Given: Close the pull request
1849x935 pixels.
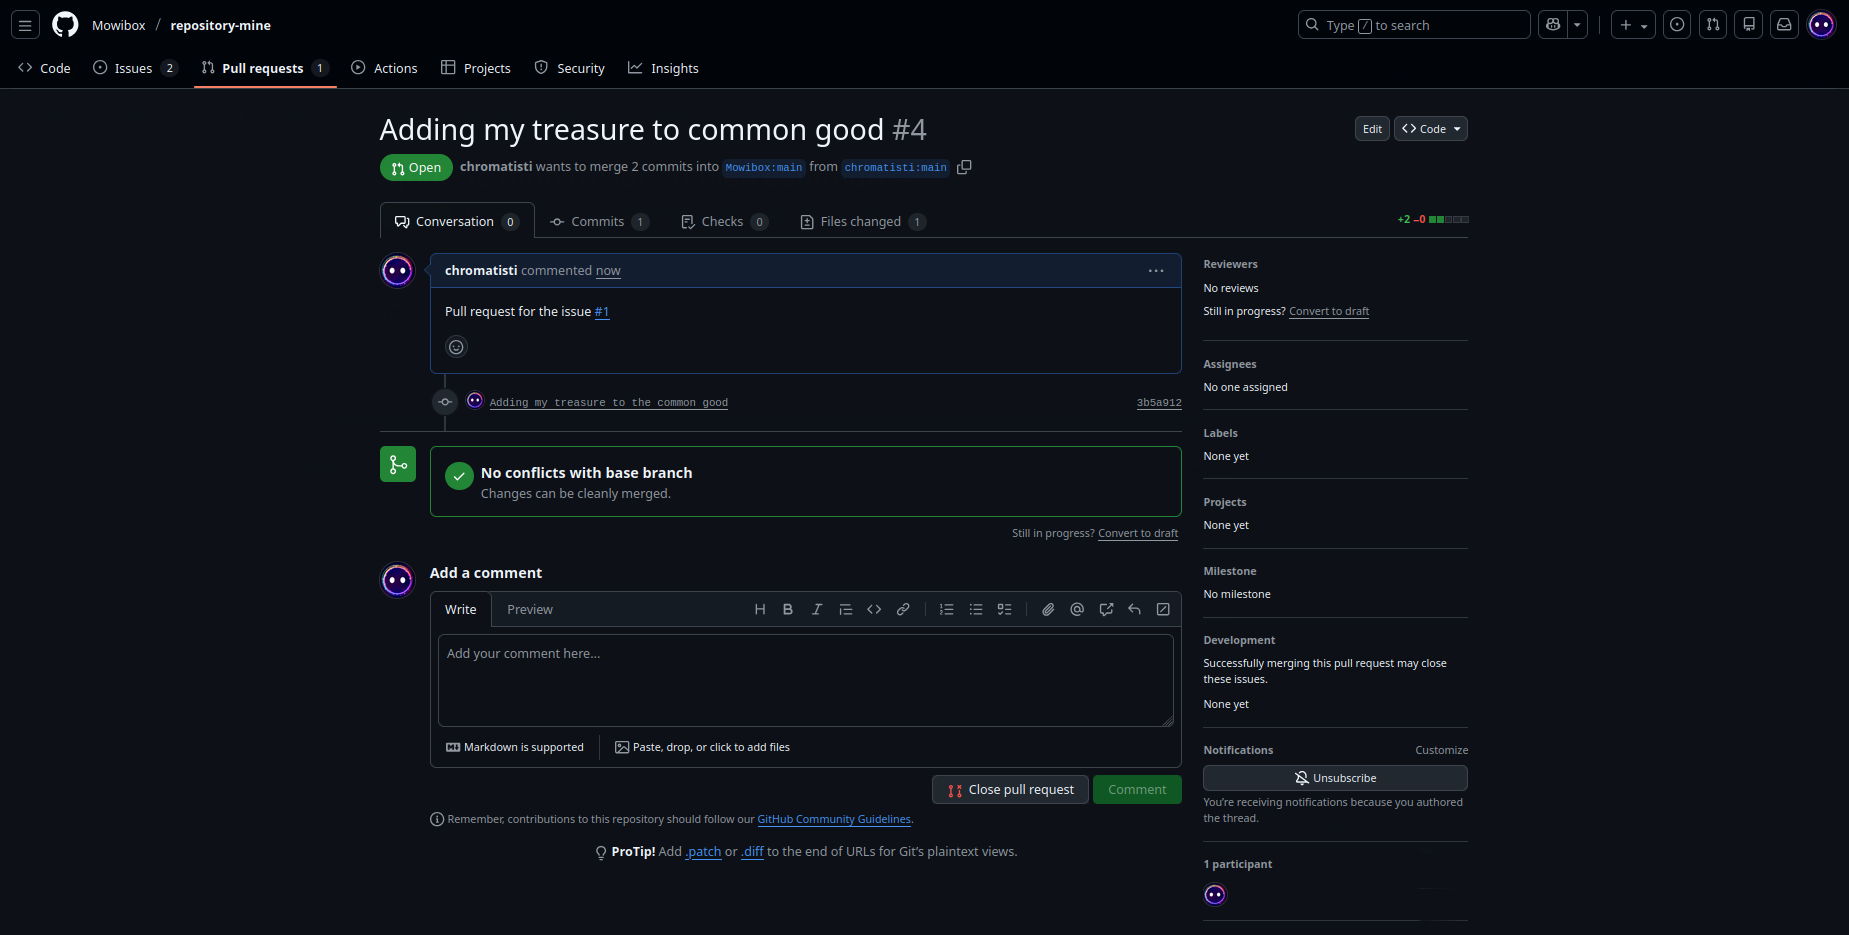Looking at the screenshot, I should coord(1009,789).
